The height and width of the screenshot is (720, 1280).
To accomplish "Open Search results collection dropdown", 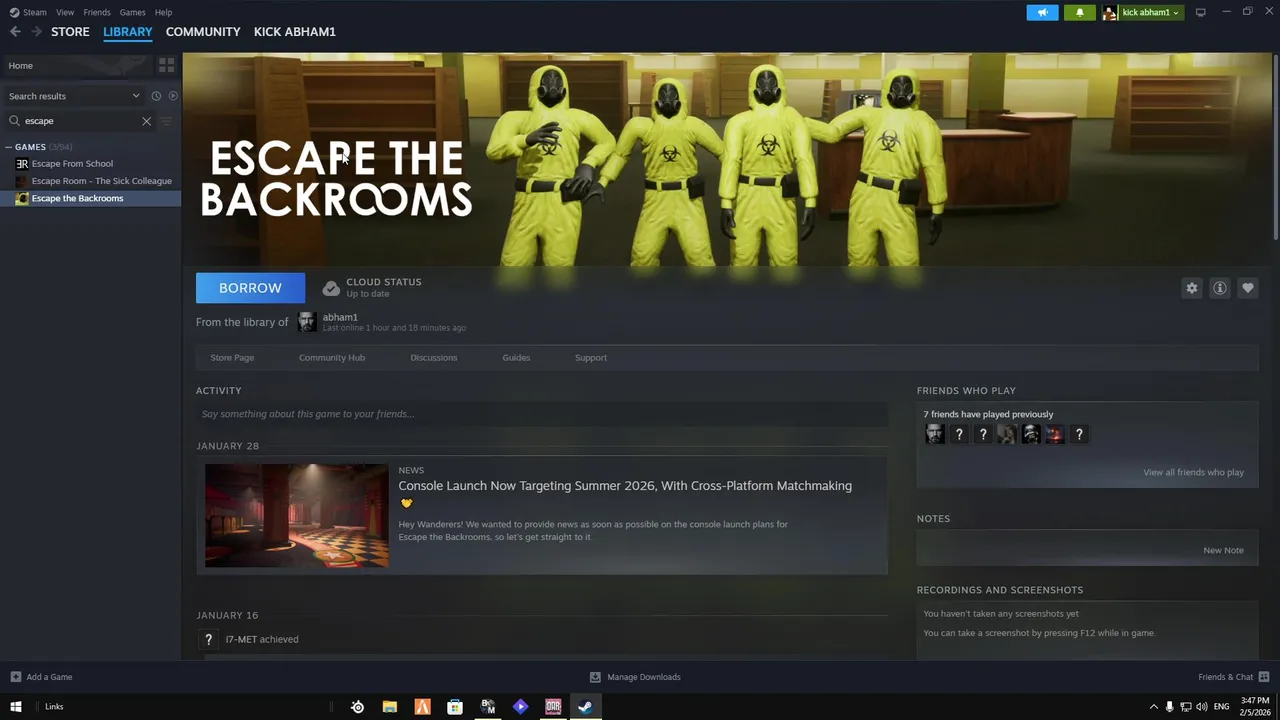I will 75,96.
